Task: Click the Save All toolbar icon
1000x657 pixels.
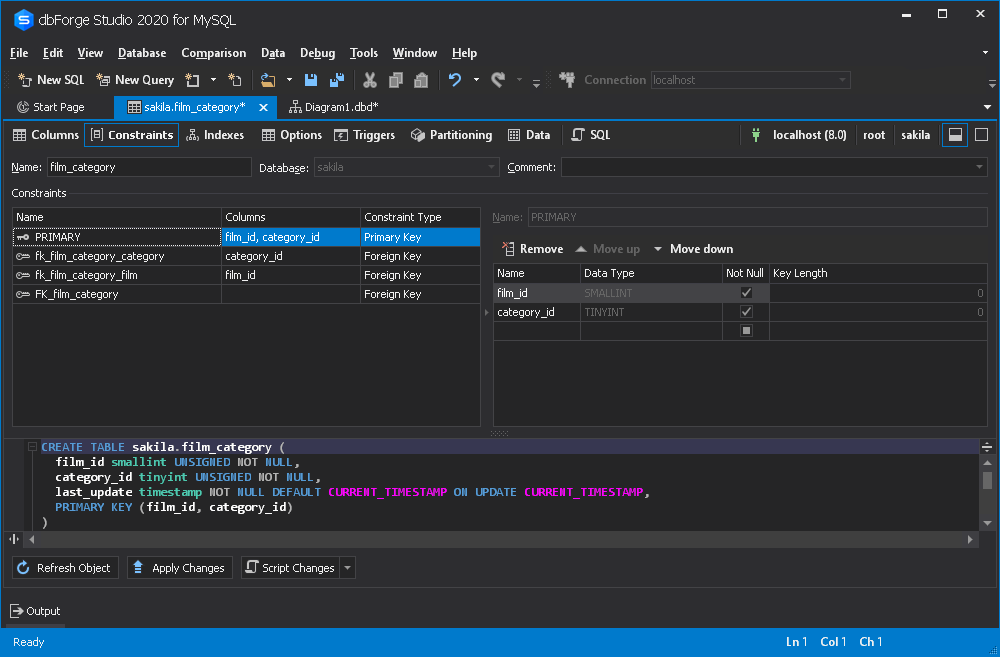Action: (x=338, y=80)
